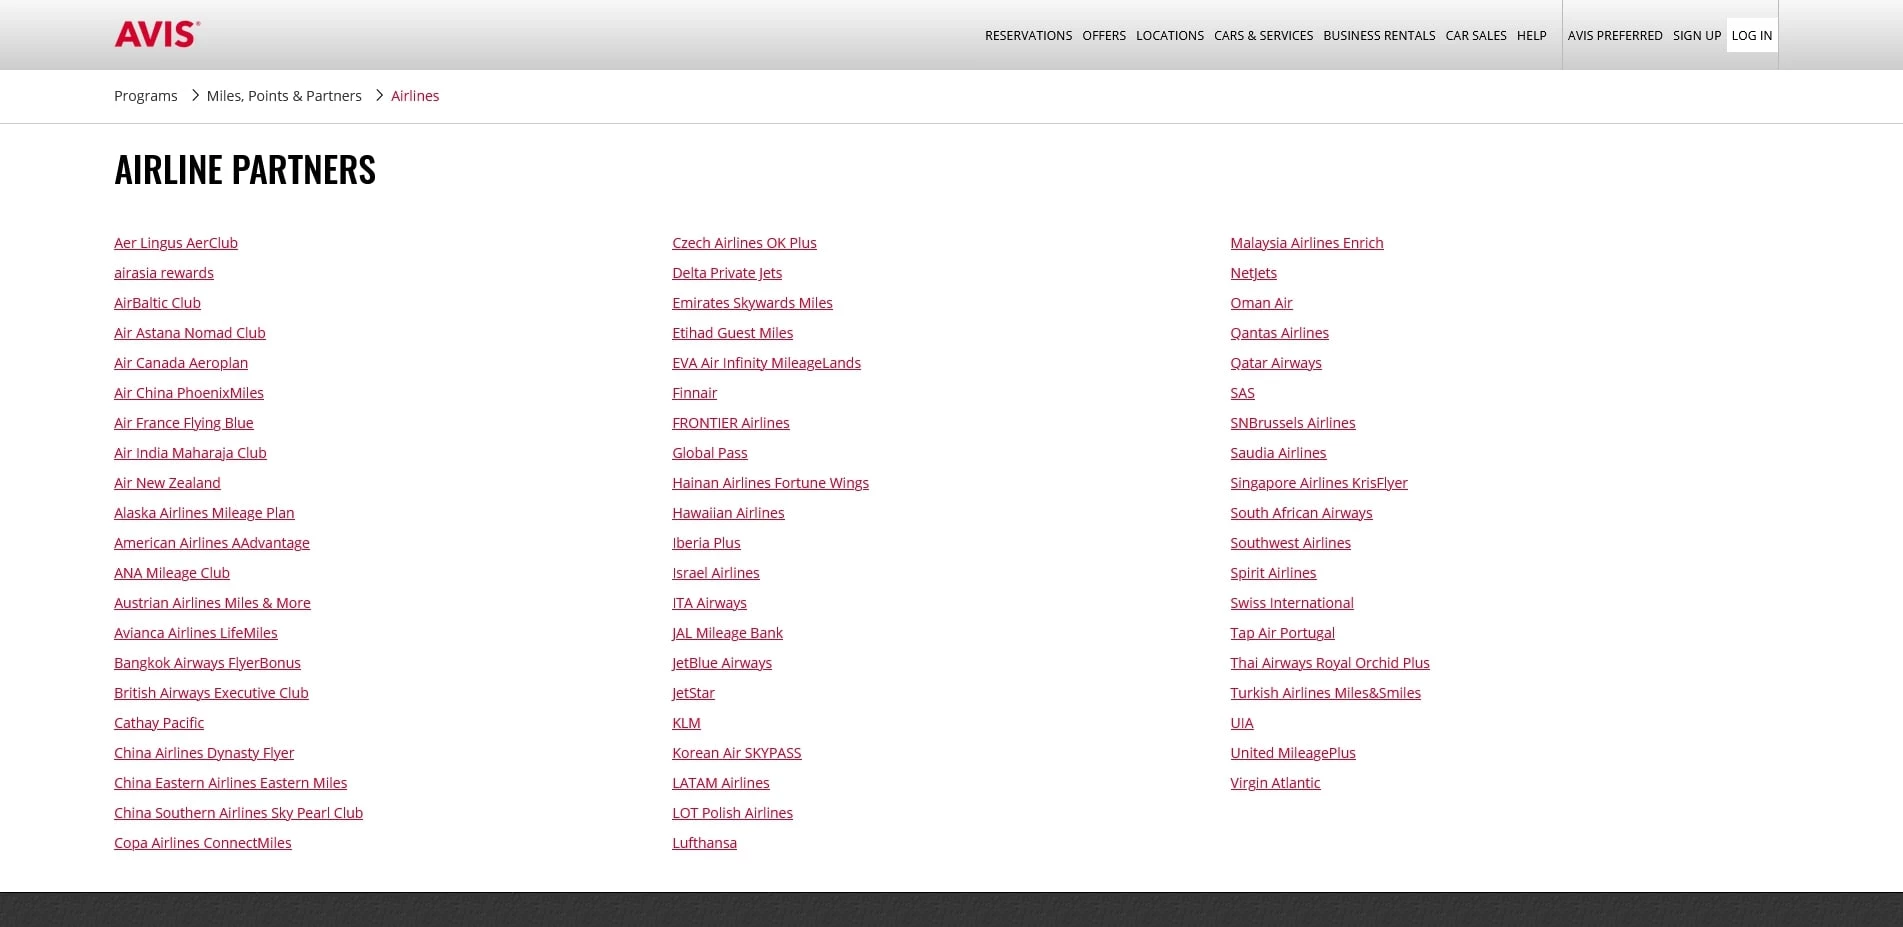Viewport: 1903px width, 927px height.
Task: Open Business Rentals menu
Action: [1378, 35]
